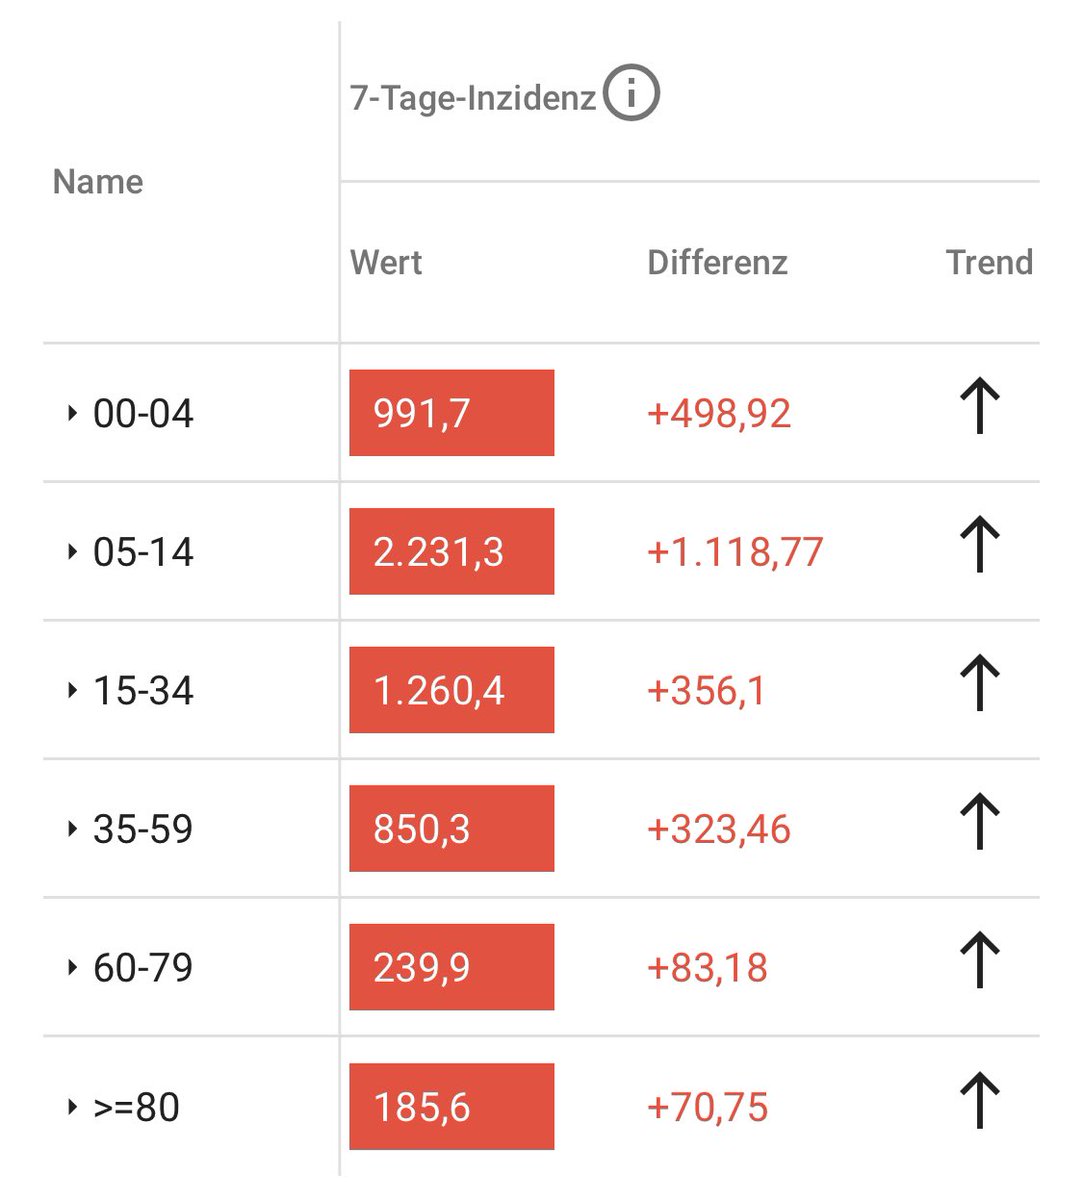
Task: Sort by the Trend column header
Action: tap(989, 262)
